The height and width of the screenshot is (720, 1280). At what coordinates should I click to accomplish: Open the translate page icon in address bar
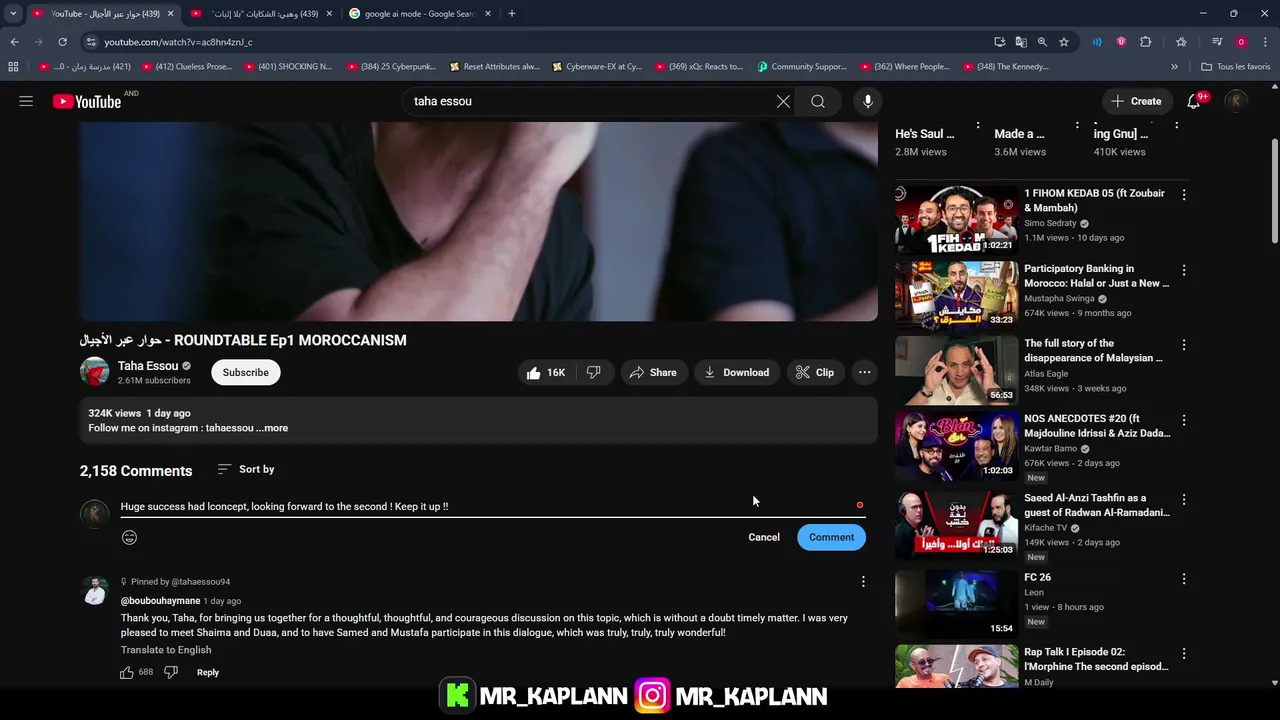[1021, 42]
